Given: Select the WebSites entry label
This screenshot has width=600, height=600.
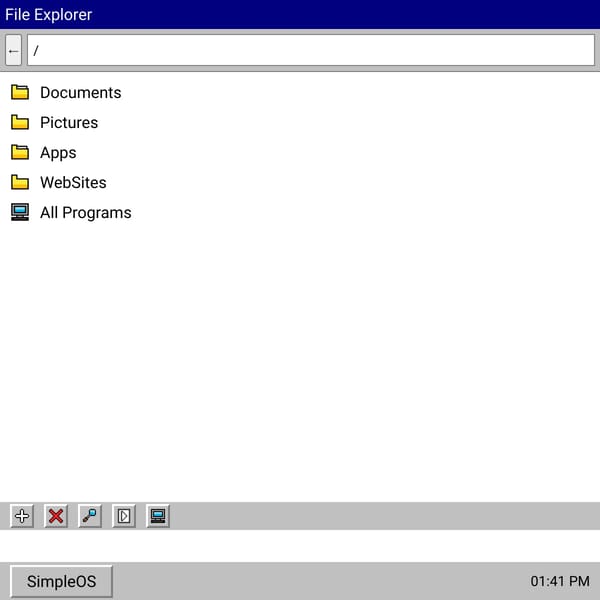Looking at the screenshot, I should pyautogui.click(x=73, y=183).
